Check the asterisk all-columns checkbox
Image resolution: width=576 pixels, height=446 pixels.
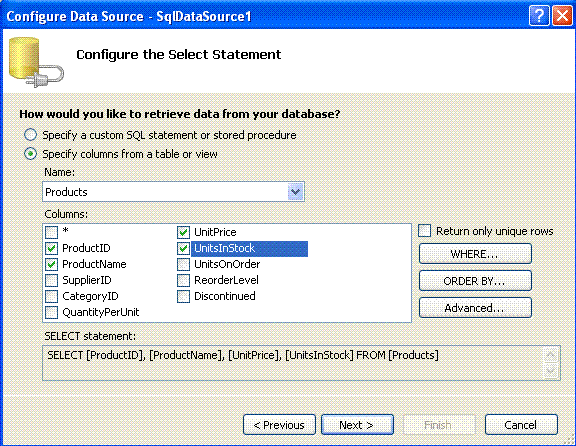(51, 232)
